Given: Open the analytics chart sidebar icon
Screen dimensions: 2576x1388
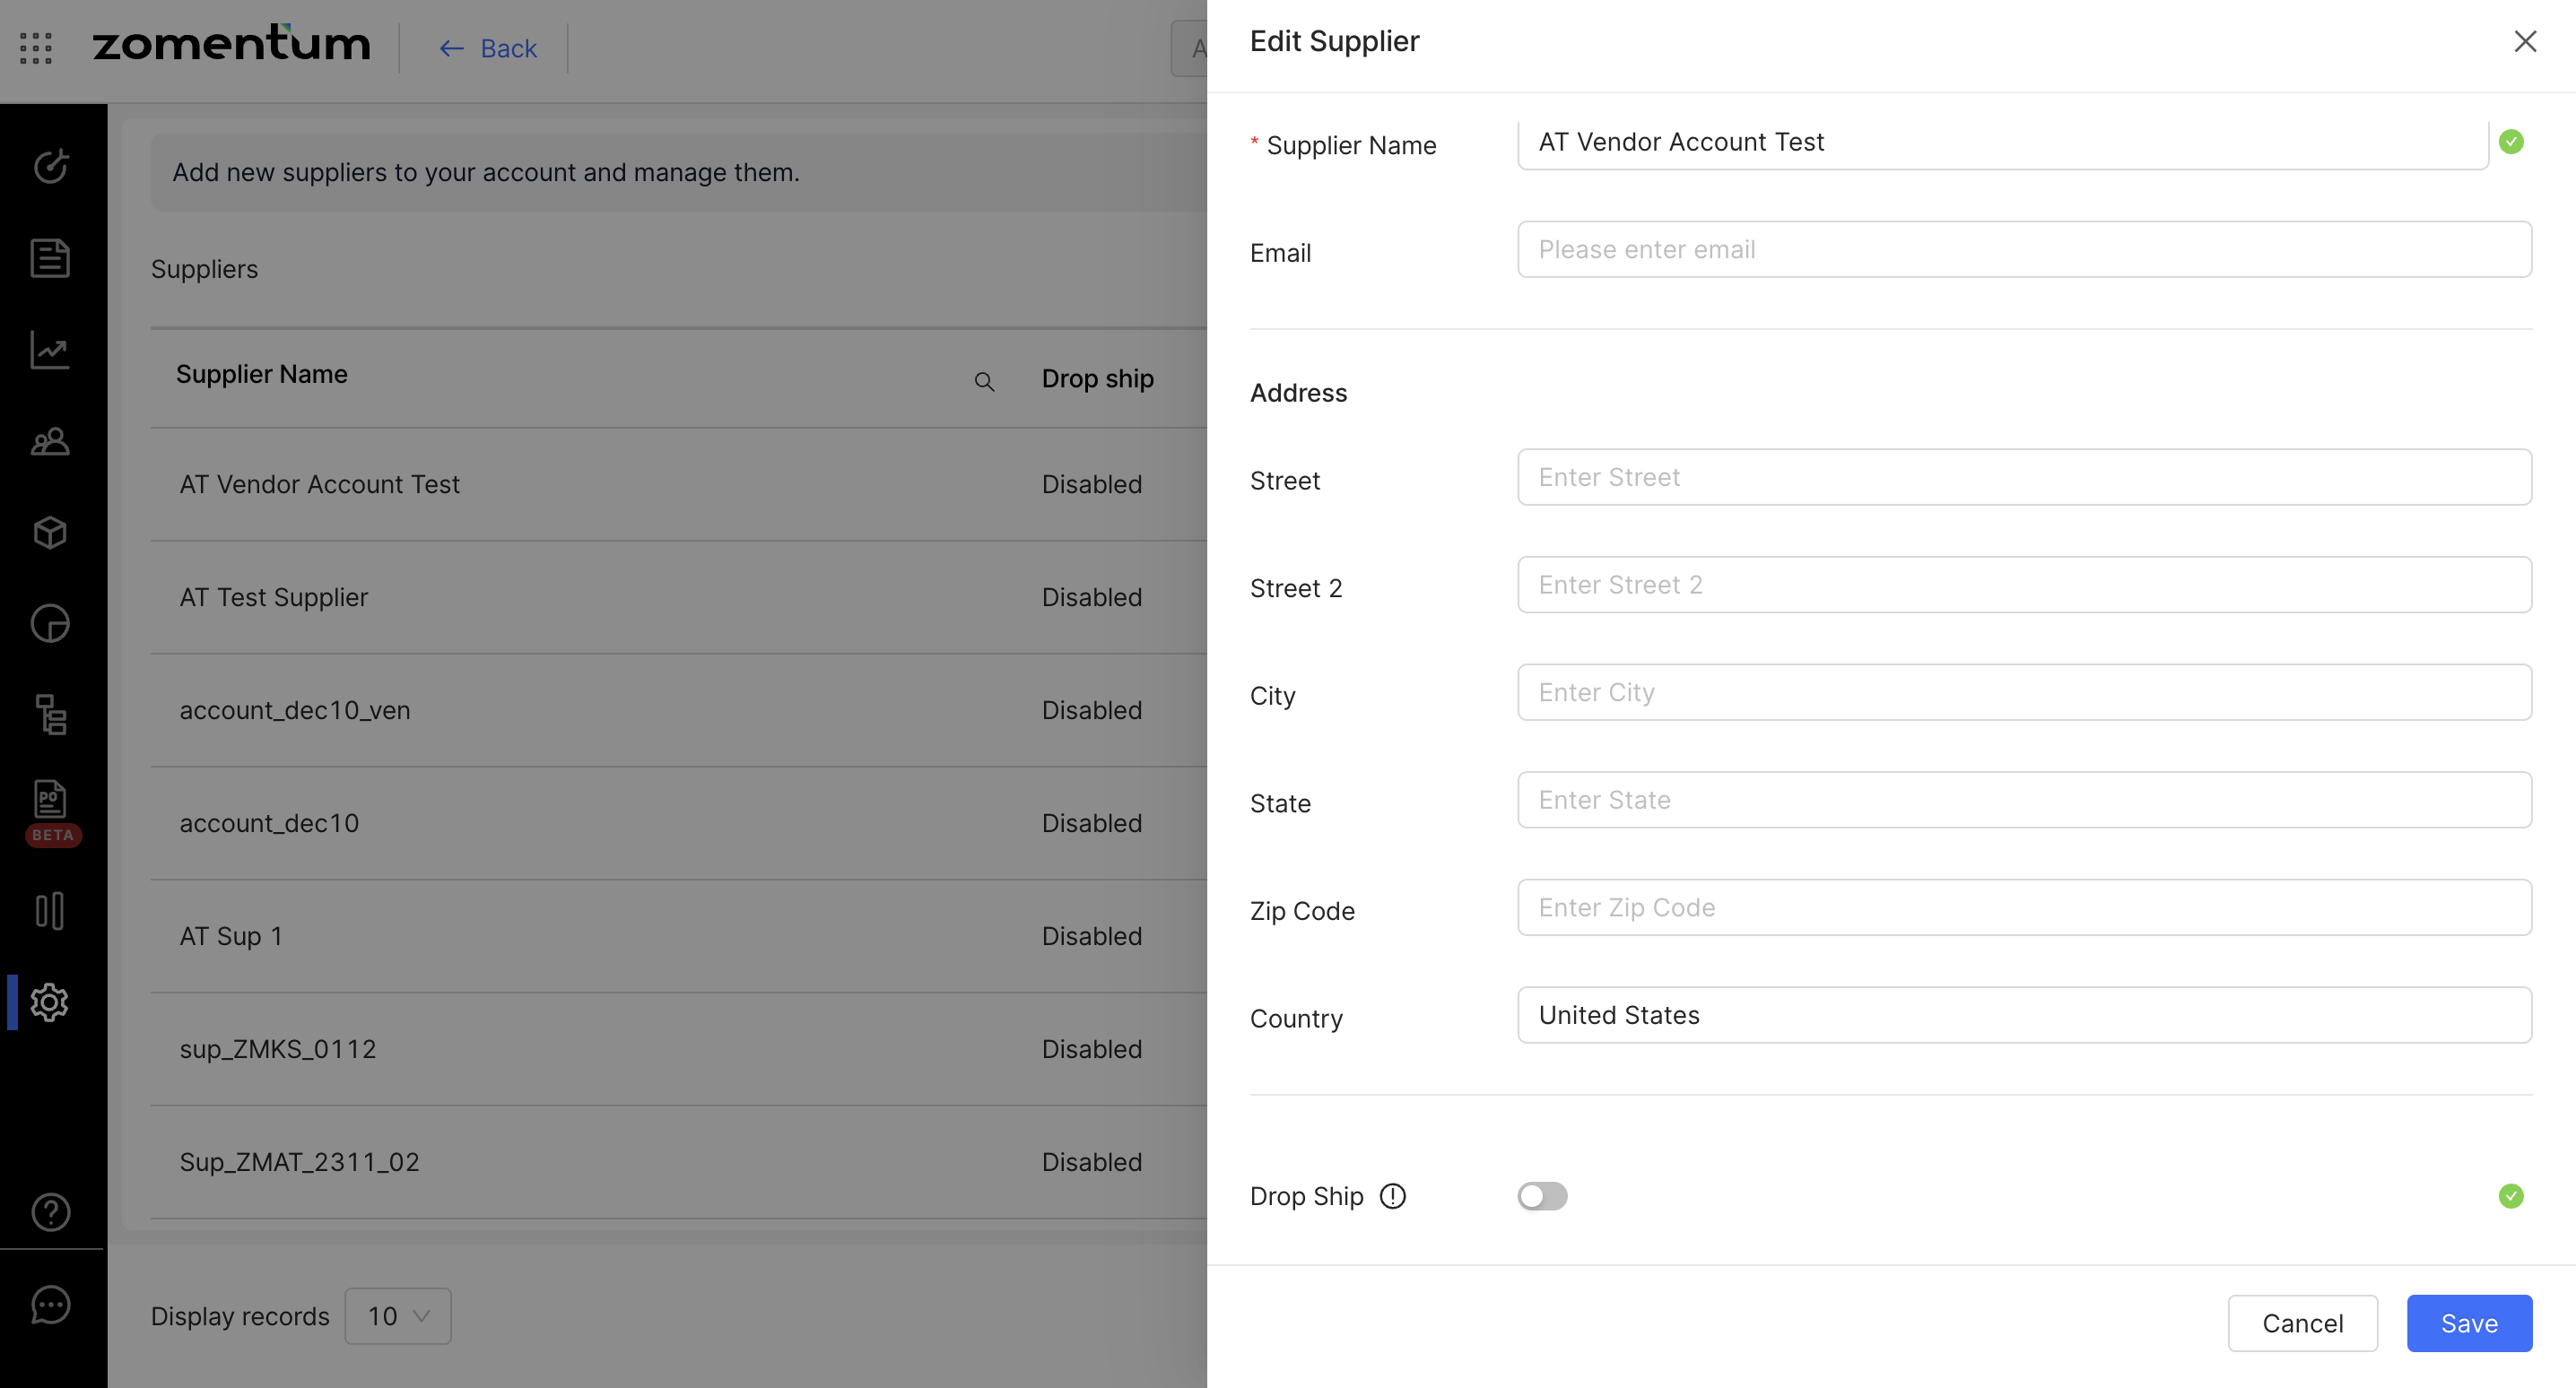Looking at the screenshot, I should pyautogui.click(x=50, y=350).
